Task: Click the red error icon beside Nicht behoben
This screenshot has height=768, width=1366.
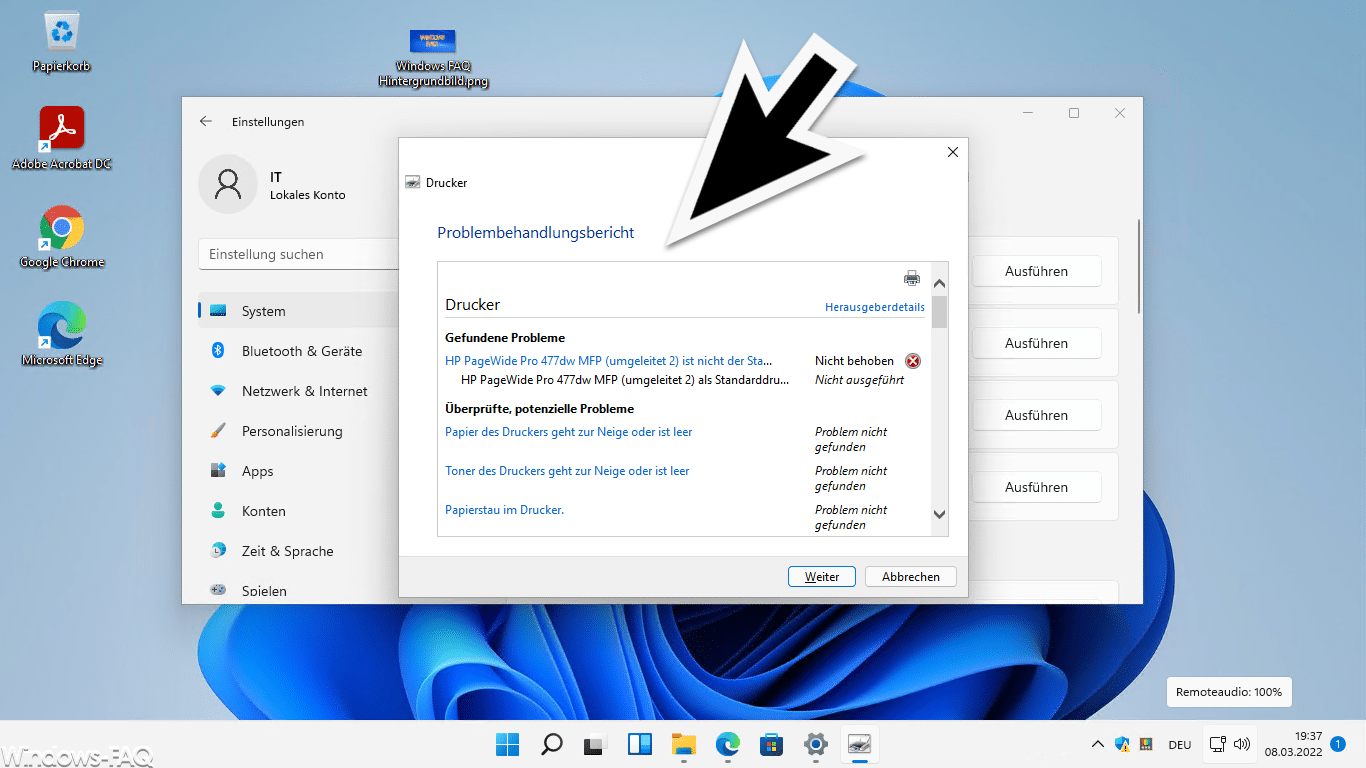Action: [x=913, y=361]
